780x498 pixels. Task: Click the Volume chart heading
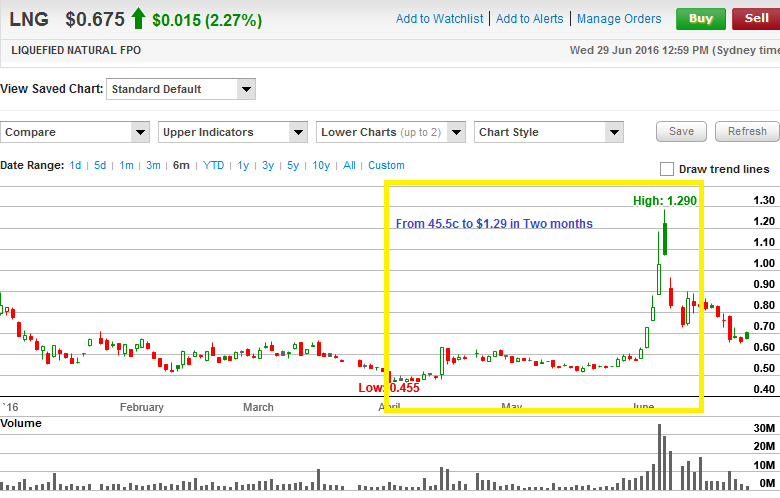21,423
